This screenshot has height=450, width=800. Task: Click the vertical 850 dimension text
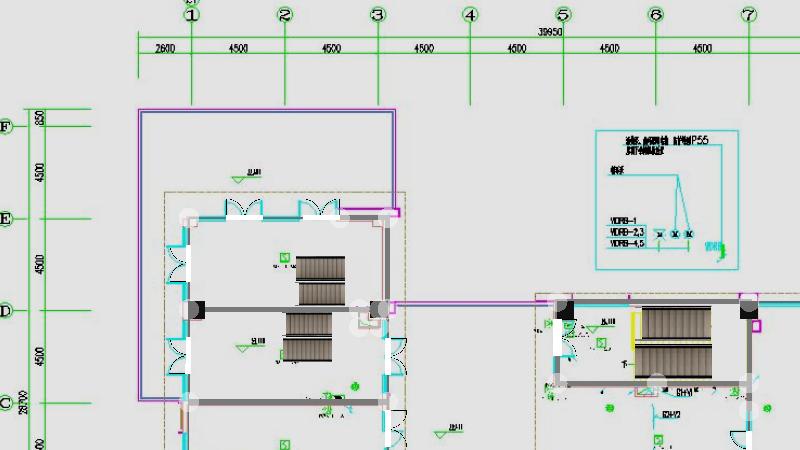pyautogui.click(x=39, y=118)
